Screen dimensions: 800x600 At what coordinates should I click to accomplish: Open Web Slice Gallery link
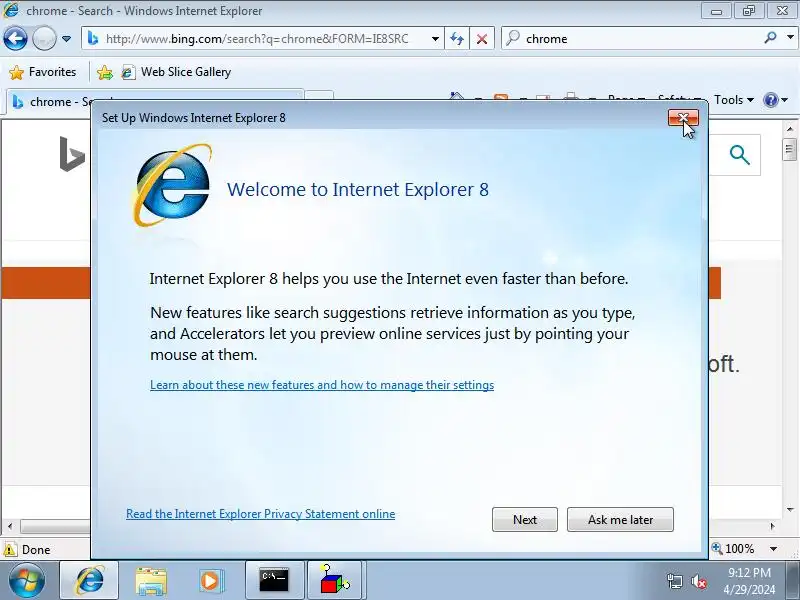click(x=177, y=72)
